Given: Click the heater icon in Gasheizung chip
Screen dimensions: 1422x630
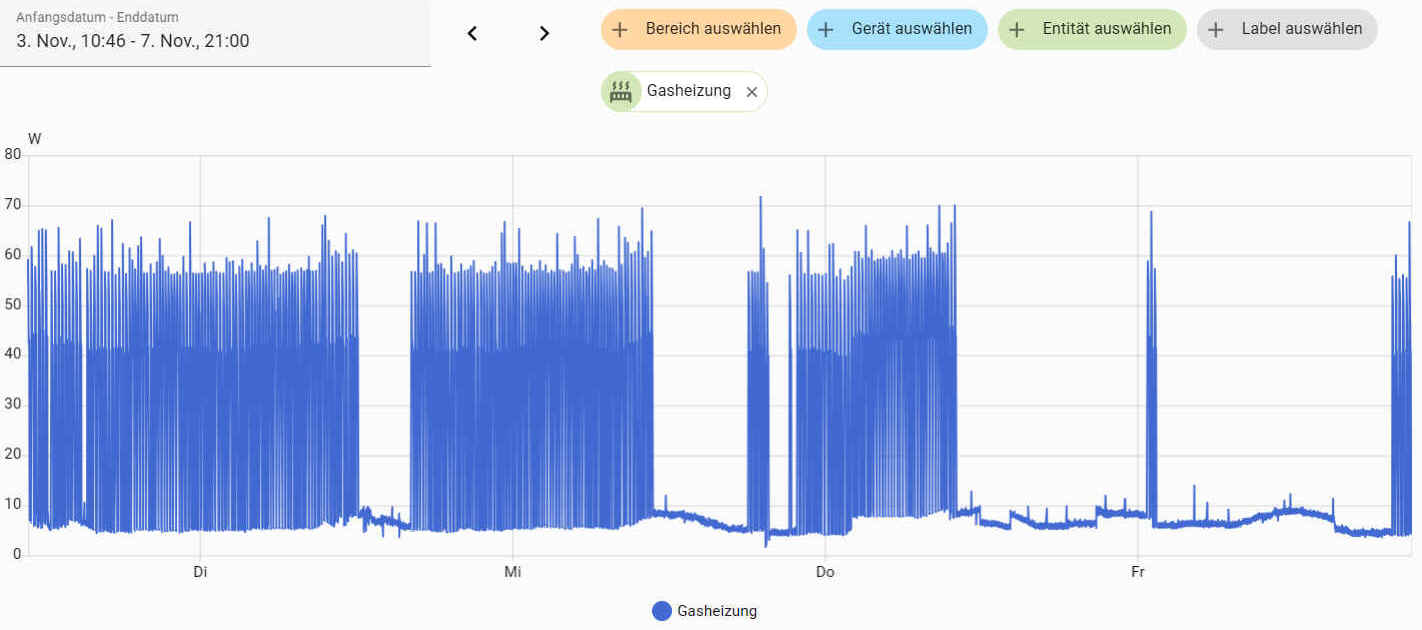Looking at the screenshot, I should pos(621,91).
